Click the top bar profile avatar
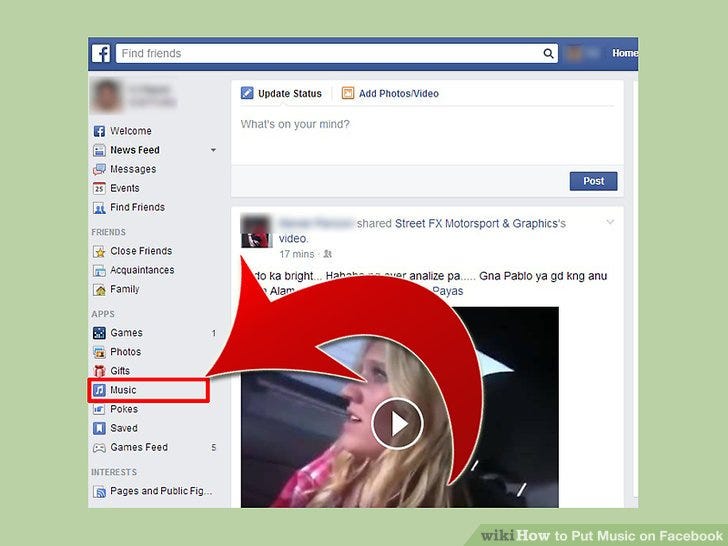Screen dimensions: 728x546 coord(574,53)
